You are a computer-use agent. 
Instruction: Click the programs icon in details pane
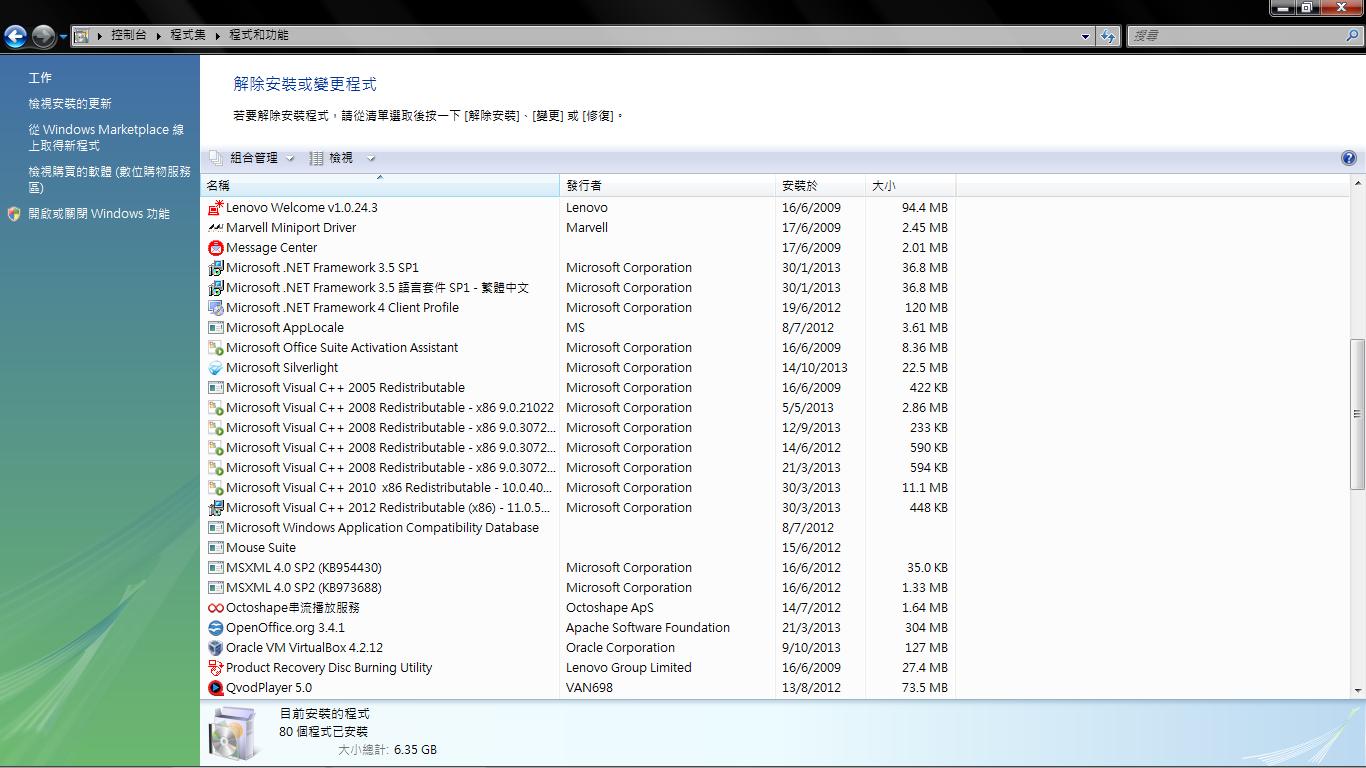[x=237, y=735]
